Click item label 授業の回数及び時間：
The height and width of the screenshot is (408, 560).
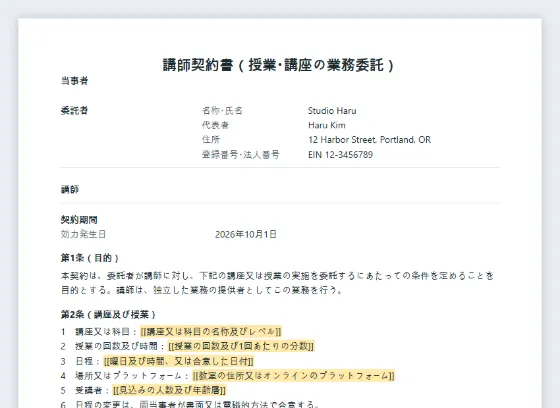[x=120, y=346]
